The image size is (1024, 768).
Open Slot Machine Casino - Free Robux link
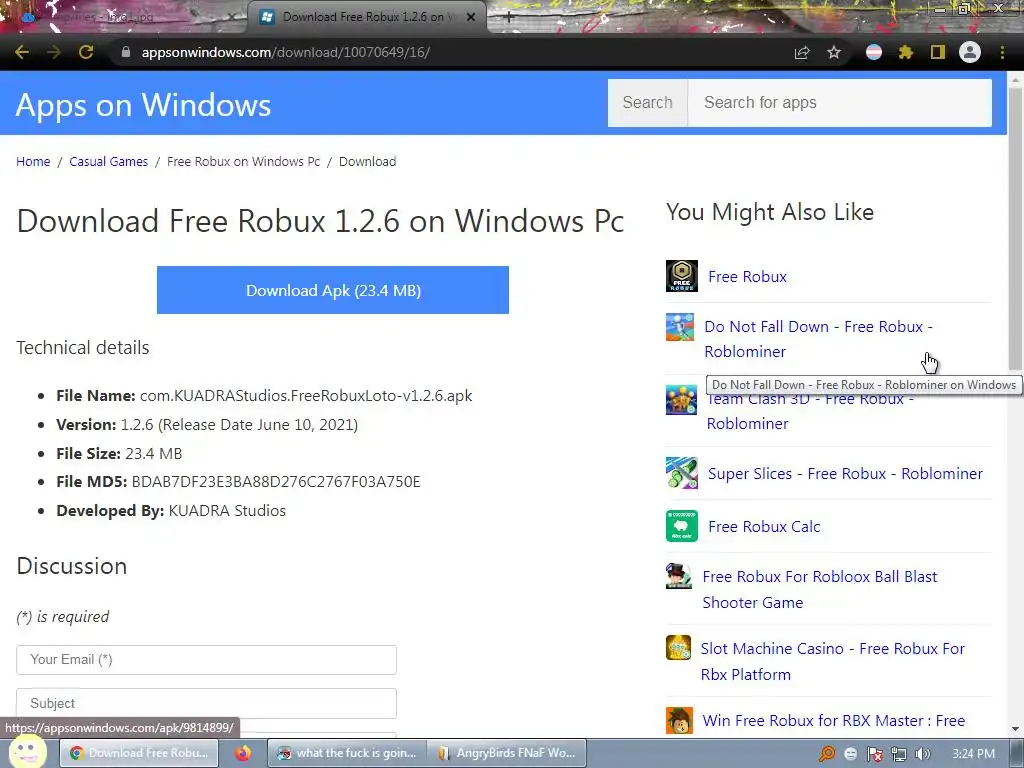[x=833, y=661]
